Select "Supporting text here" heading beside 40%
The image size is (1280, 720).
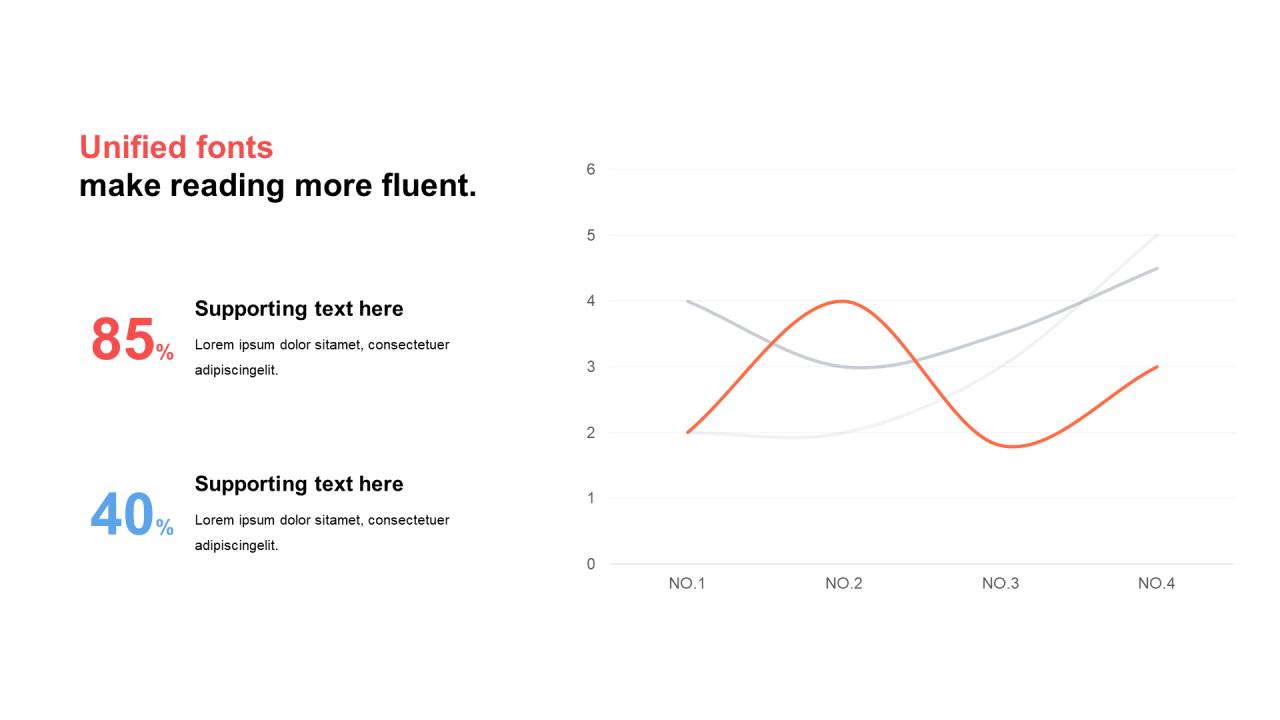click(299, 484)
